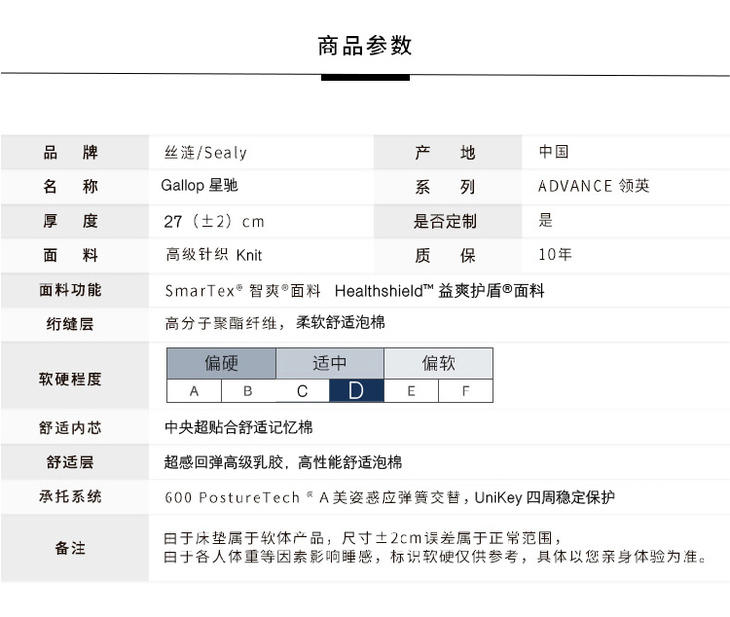Select the highlighted firmness grade D
This screenshot has height=617, width=730.
coord(357,391)
